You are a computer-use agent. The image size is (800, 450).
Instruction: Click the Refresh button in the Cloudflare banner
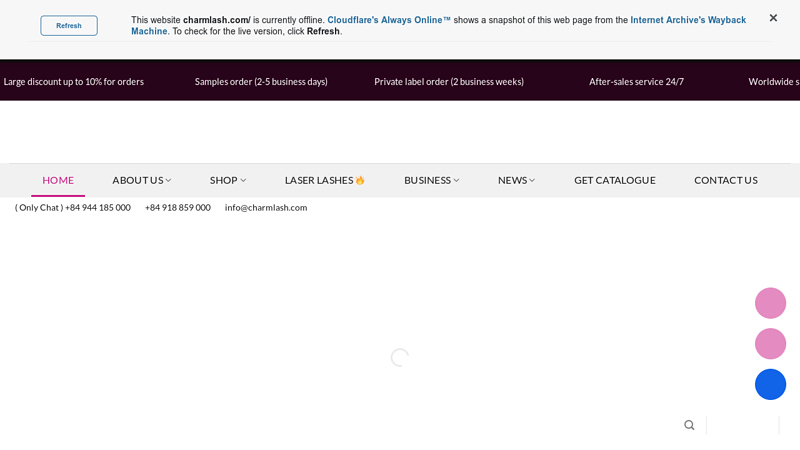pos(69,26)
